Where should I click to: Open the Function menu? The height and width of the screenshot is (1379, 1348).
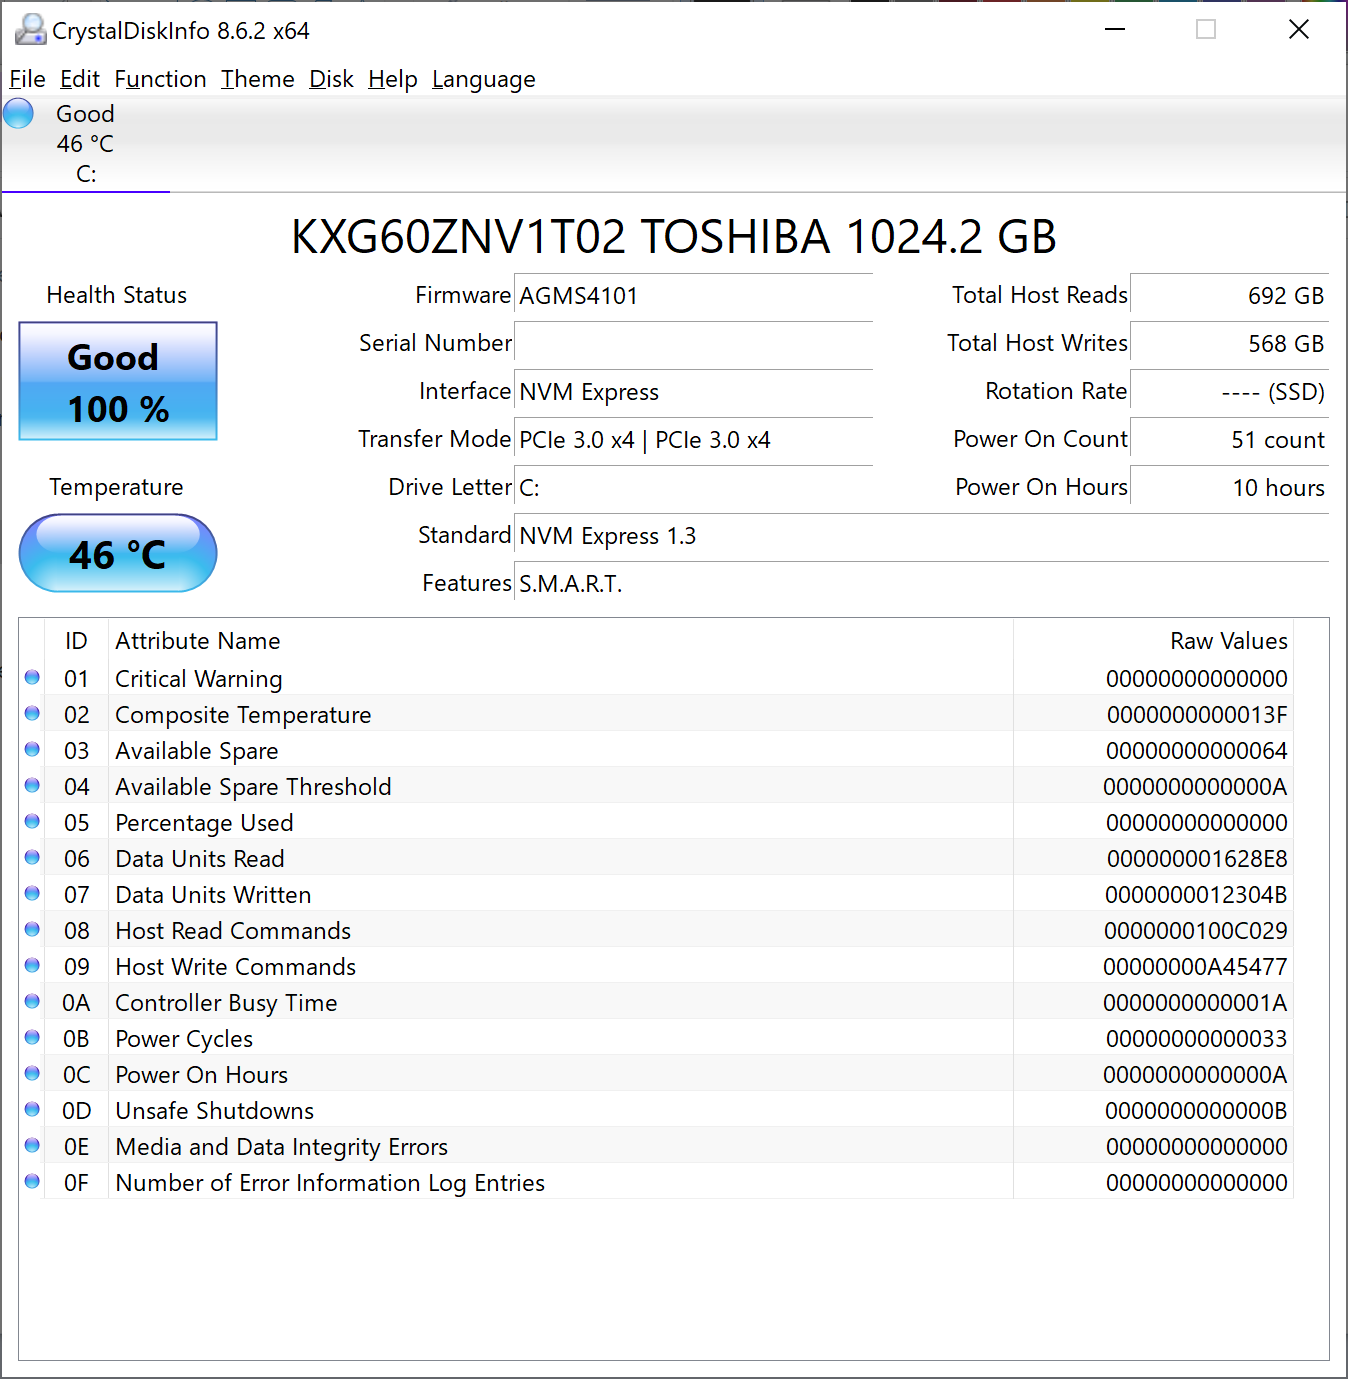point(160,79)
